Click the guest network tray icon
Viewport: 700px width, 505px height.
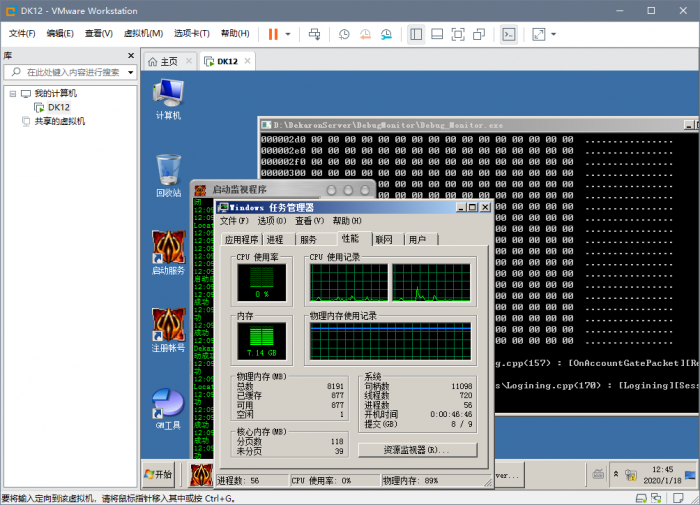[631, 475]
